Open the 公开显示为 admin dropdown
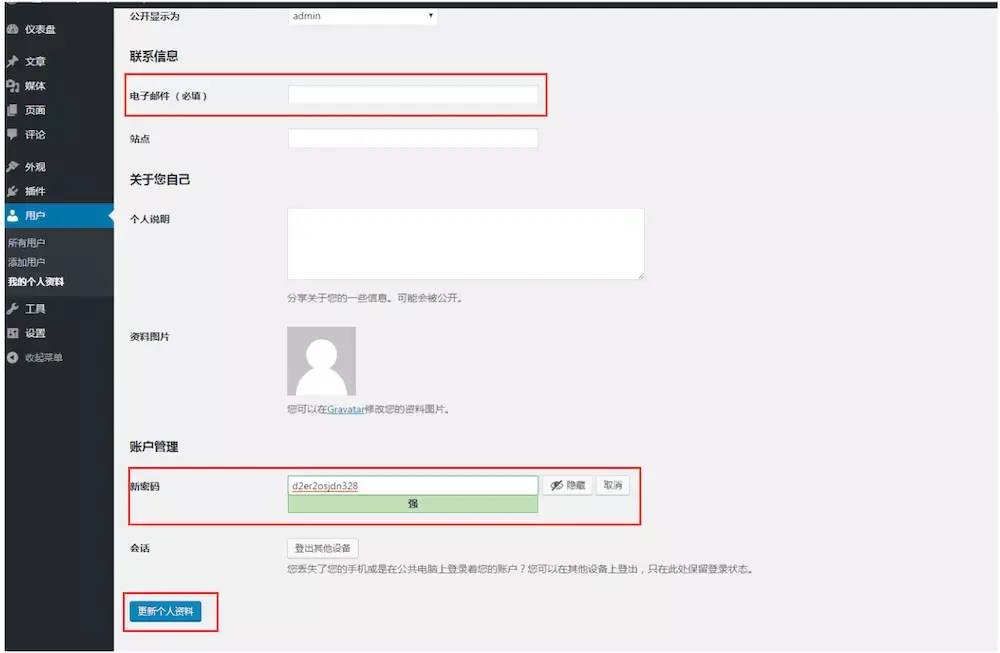 pyautogui.click(x=362, y=16)
